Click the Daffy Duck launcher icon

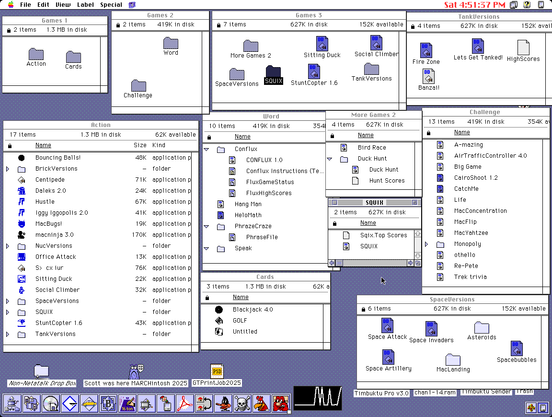[223, 403]
